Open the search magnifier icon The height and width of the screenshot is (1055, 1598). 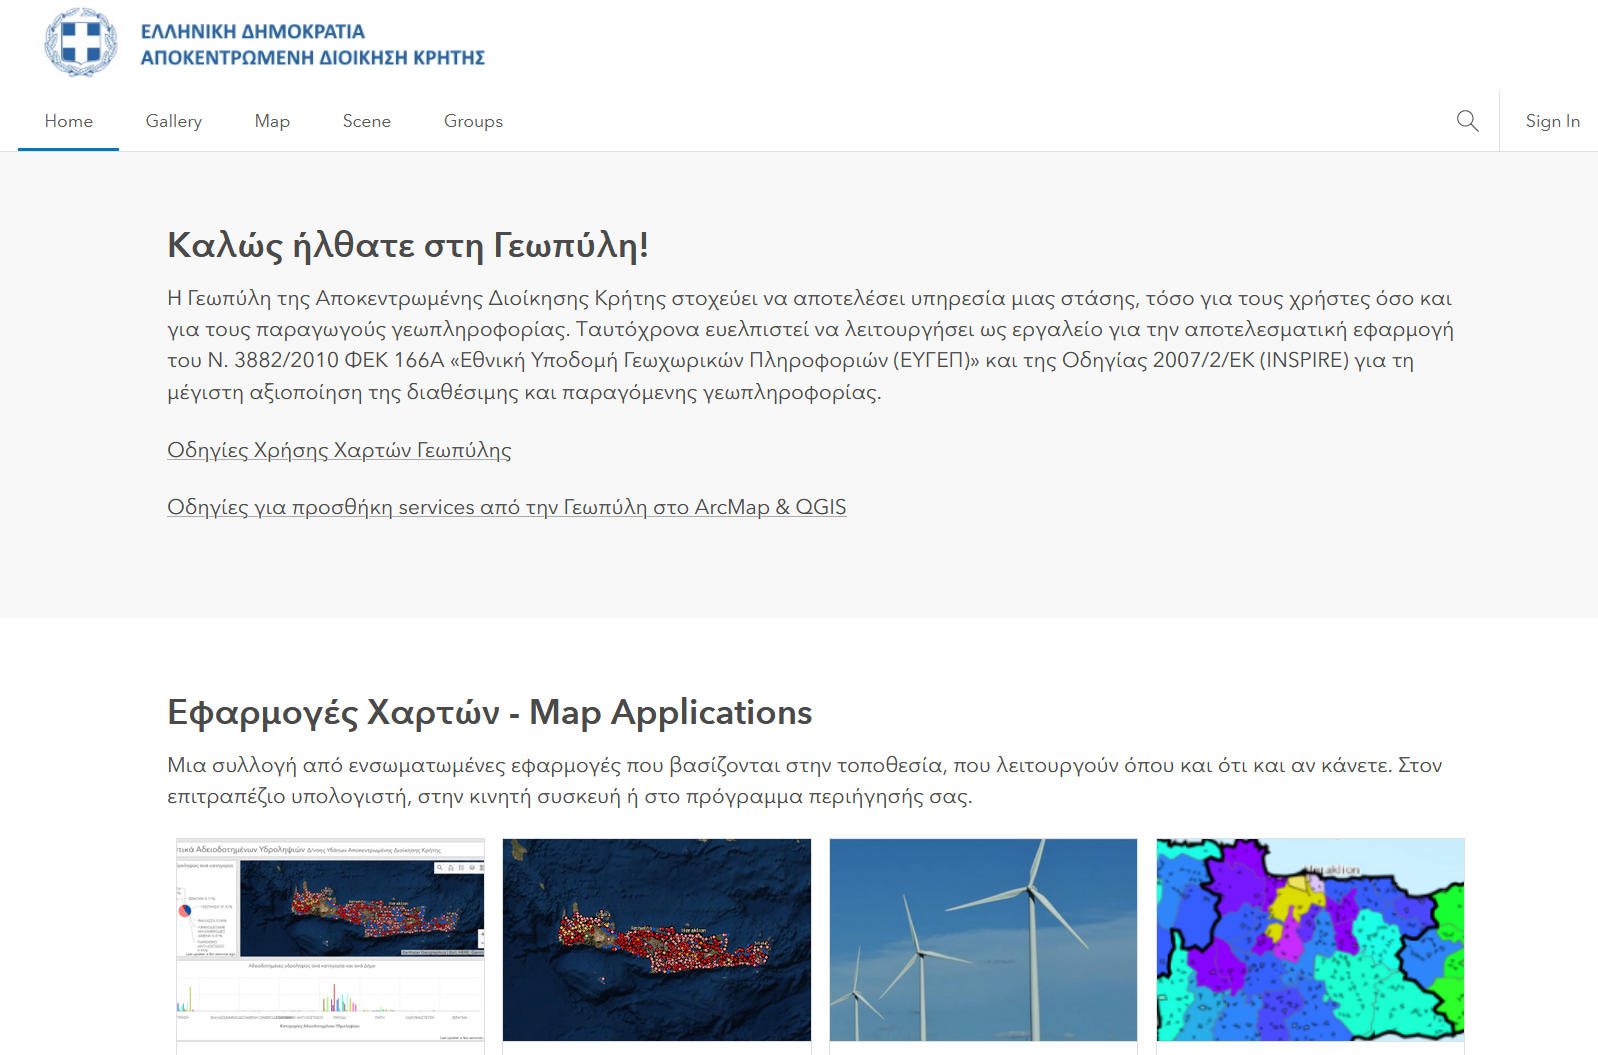pyautogui.click(x=1467, y=121)
